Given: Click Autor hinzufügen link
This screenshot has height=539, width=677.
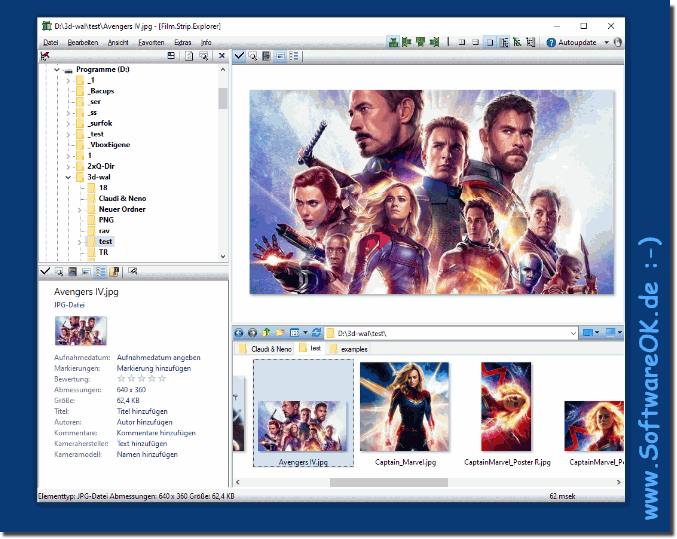Looking at the screenshot, I should (x=144, y=422).
